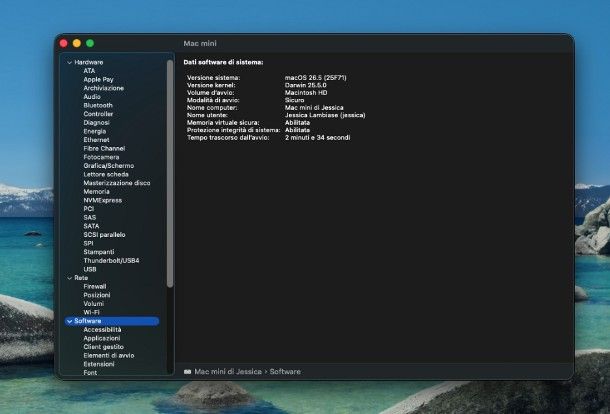This screenshot has height=414, width=610.
Task: Select NVMExpress in the sidebar
Action: 103,200
